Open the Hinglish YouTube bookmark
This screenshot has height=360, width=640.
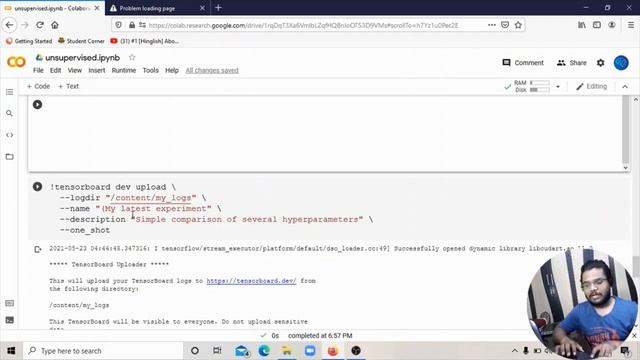[x=144, y=41]
